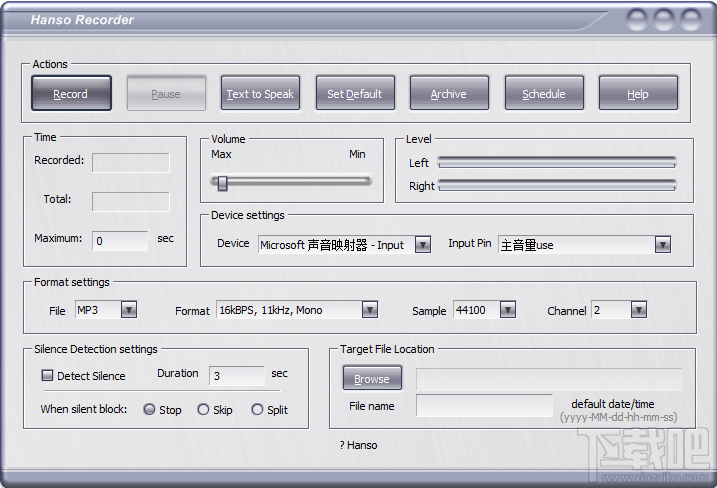Click the '(yyyy-MM-dd-hh-mm-ss)' hint text

618,417
